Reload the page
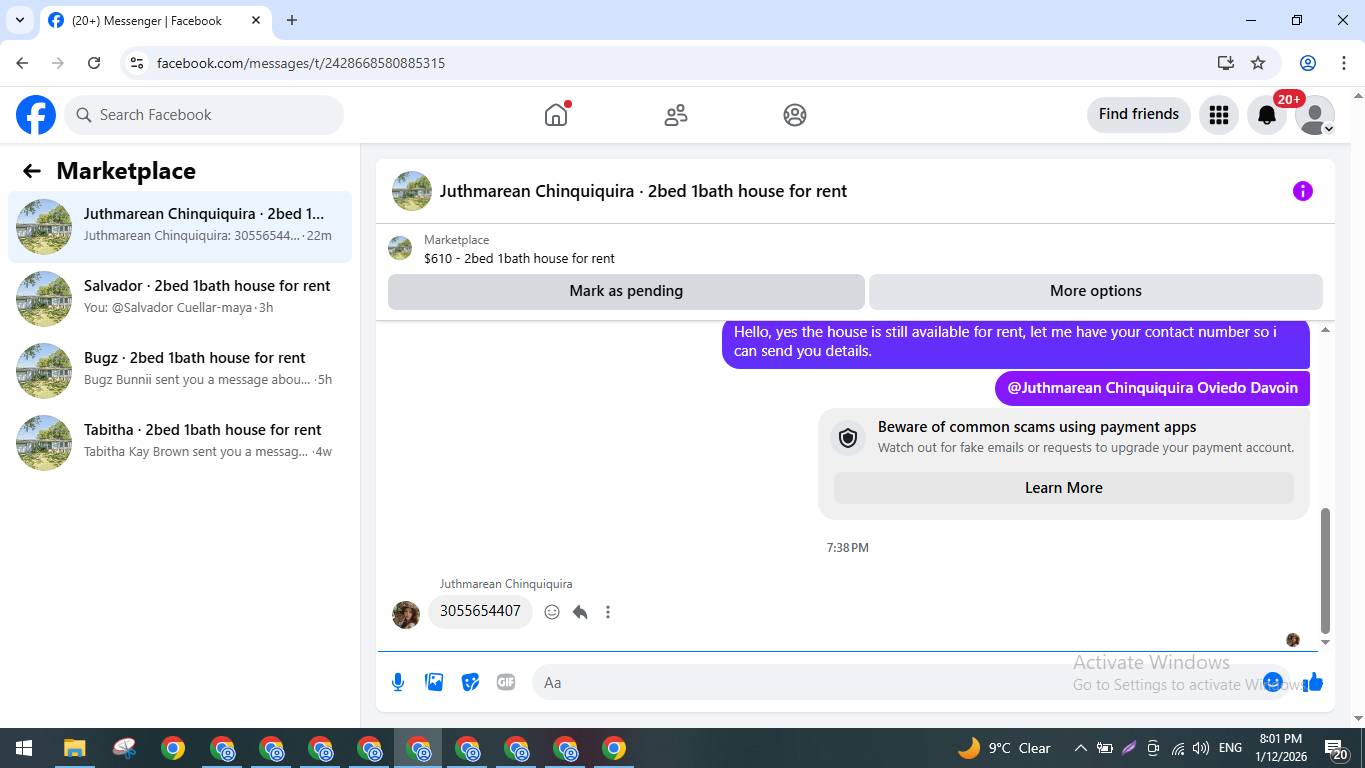This screenshot has width=1365, height=768. (x=94, y=63)
